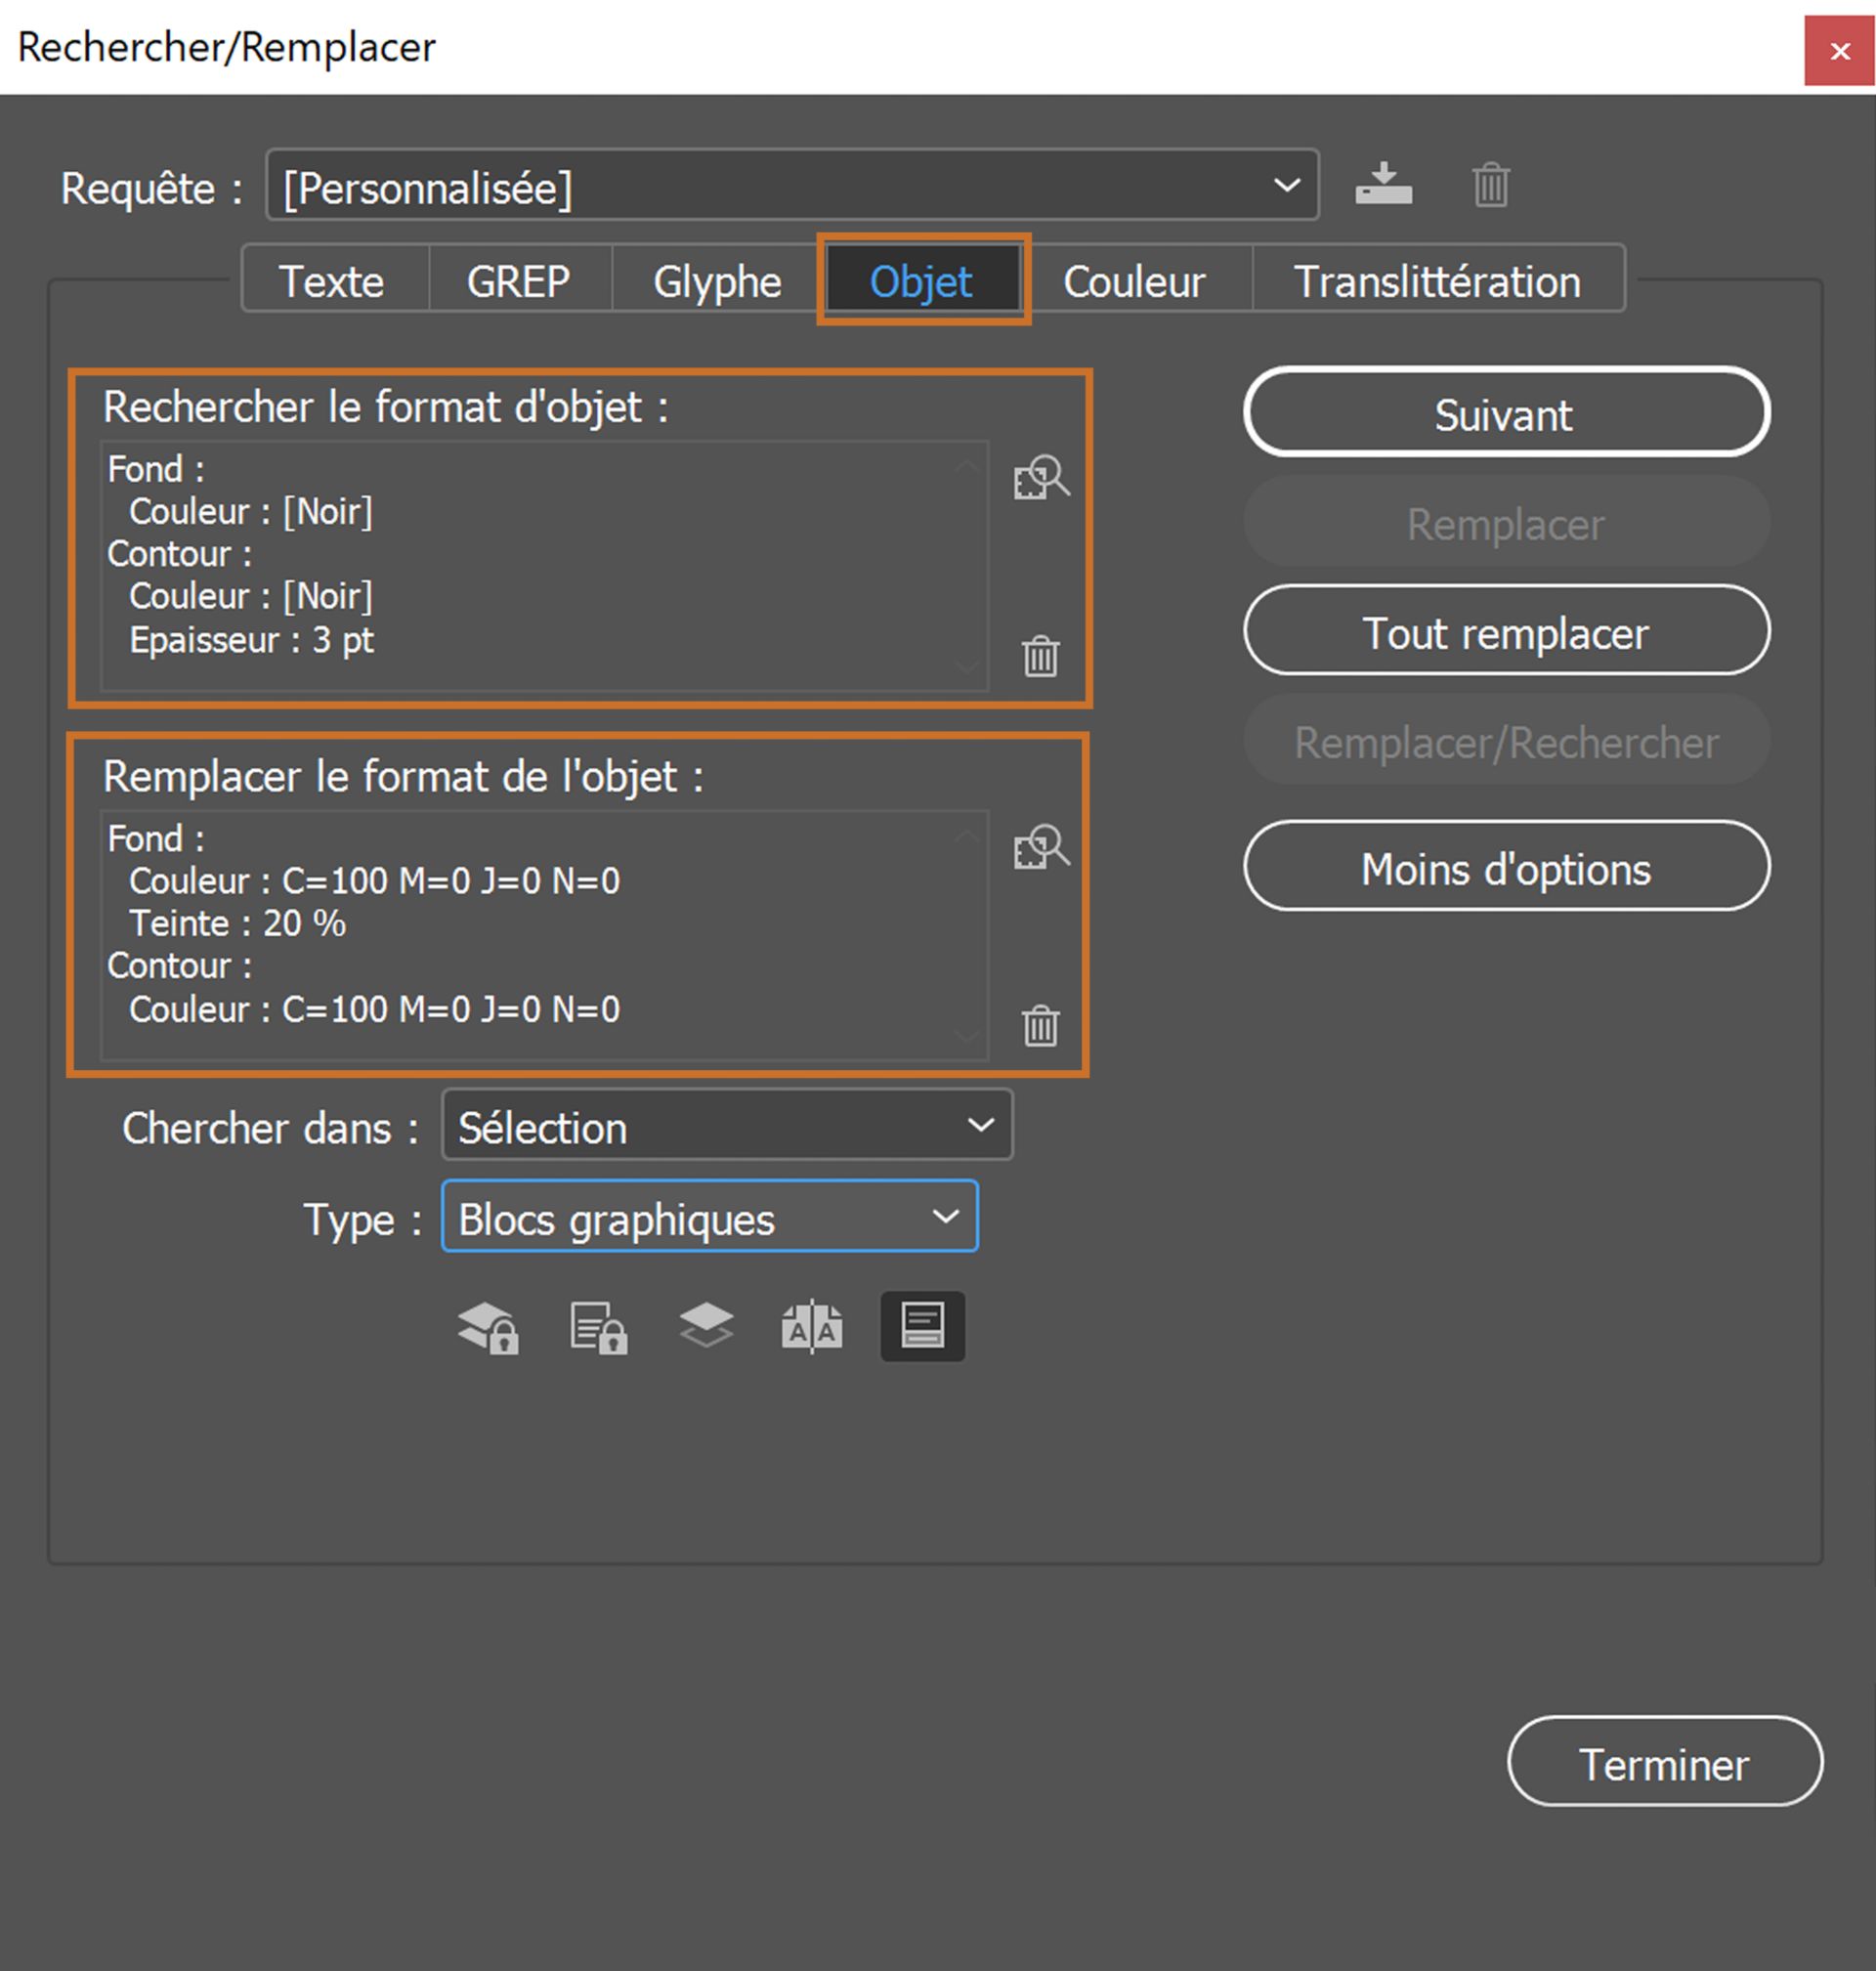Switch to the GREP tab
This screenshot has height=1971, width=1876.
519,281
